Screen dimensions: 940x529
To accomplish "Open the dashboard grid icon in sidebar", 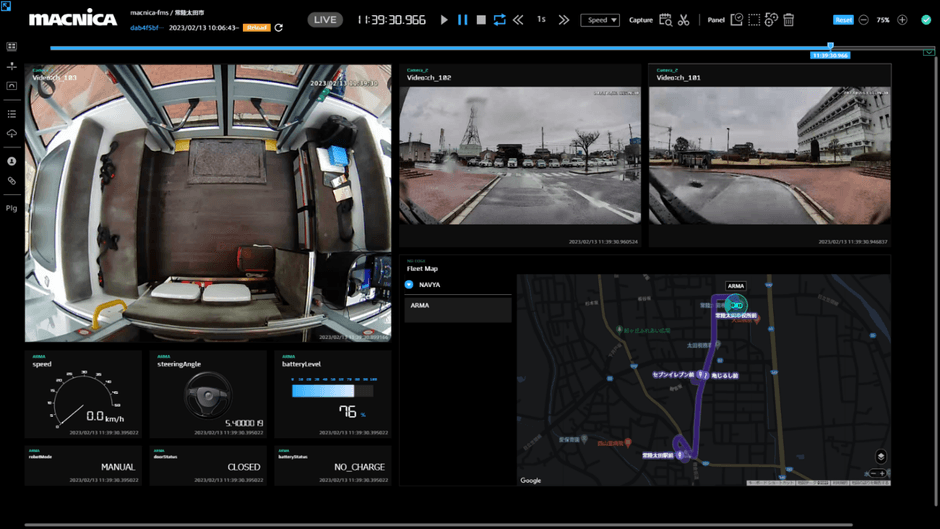I will point(12,47).
